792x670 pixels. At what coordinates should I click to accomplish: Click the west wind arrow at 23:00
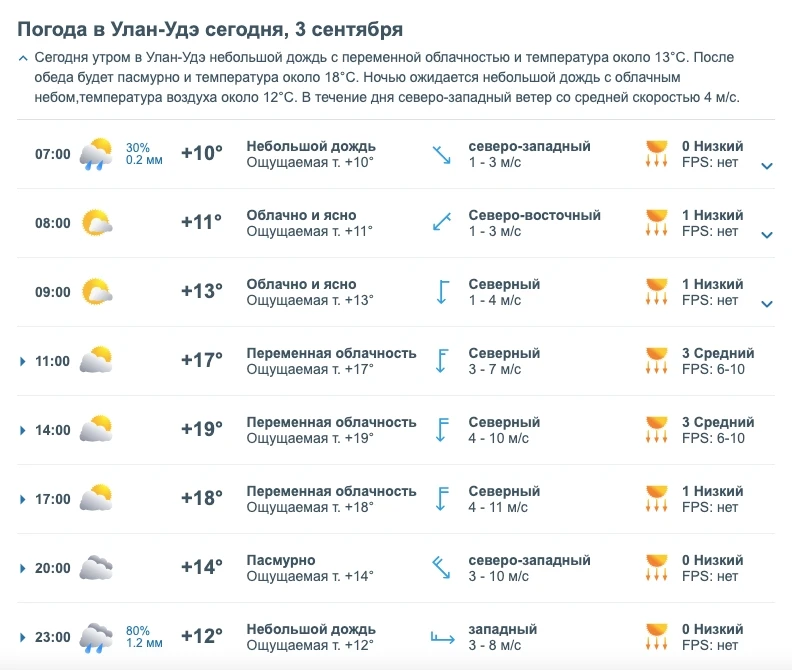coord(442,638)
